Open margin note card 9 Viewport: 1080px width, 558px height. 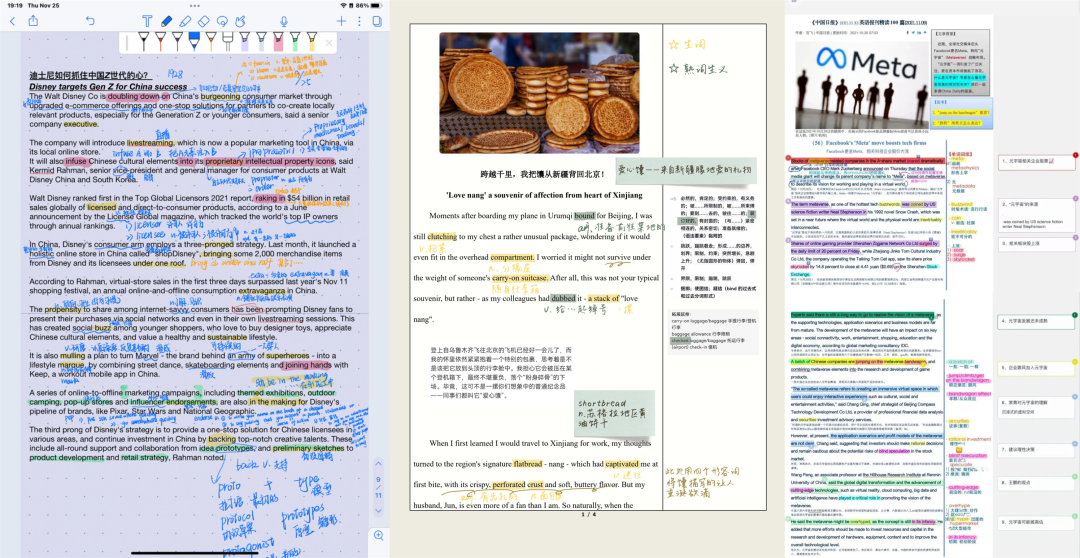tap(1037, 522)
